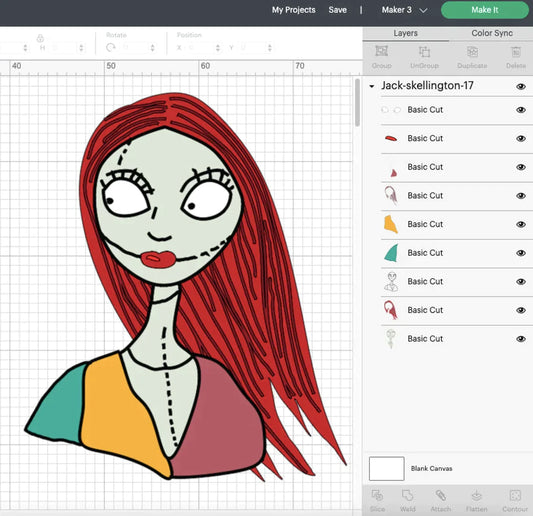Click the Duplicate icon
Viewport: 533px width, 516px height.
pos(472,52)
